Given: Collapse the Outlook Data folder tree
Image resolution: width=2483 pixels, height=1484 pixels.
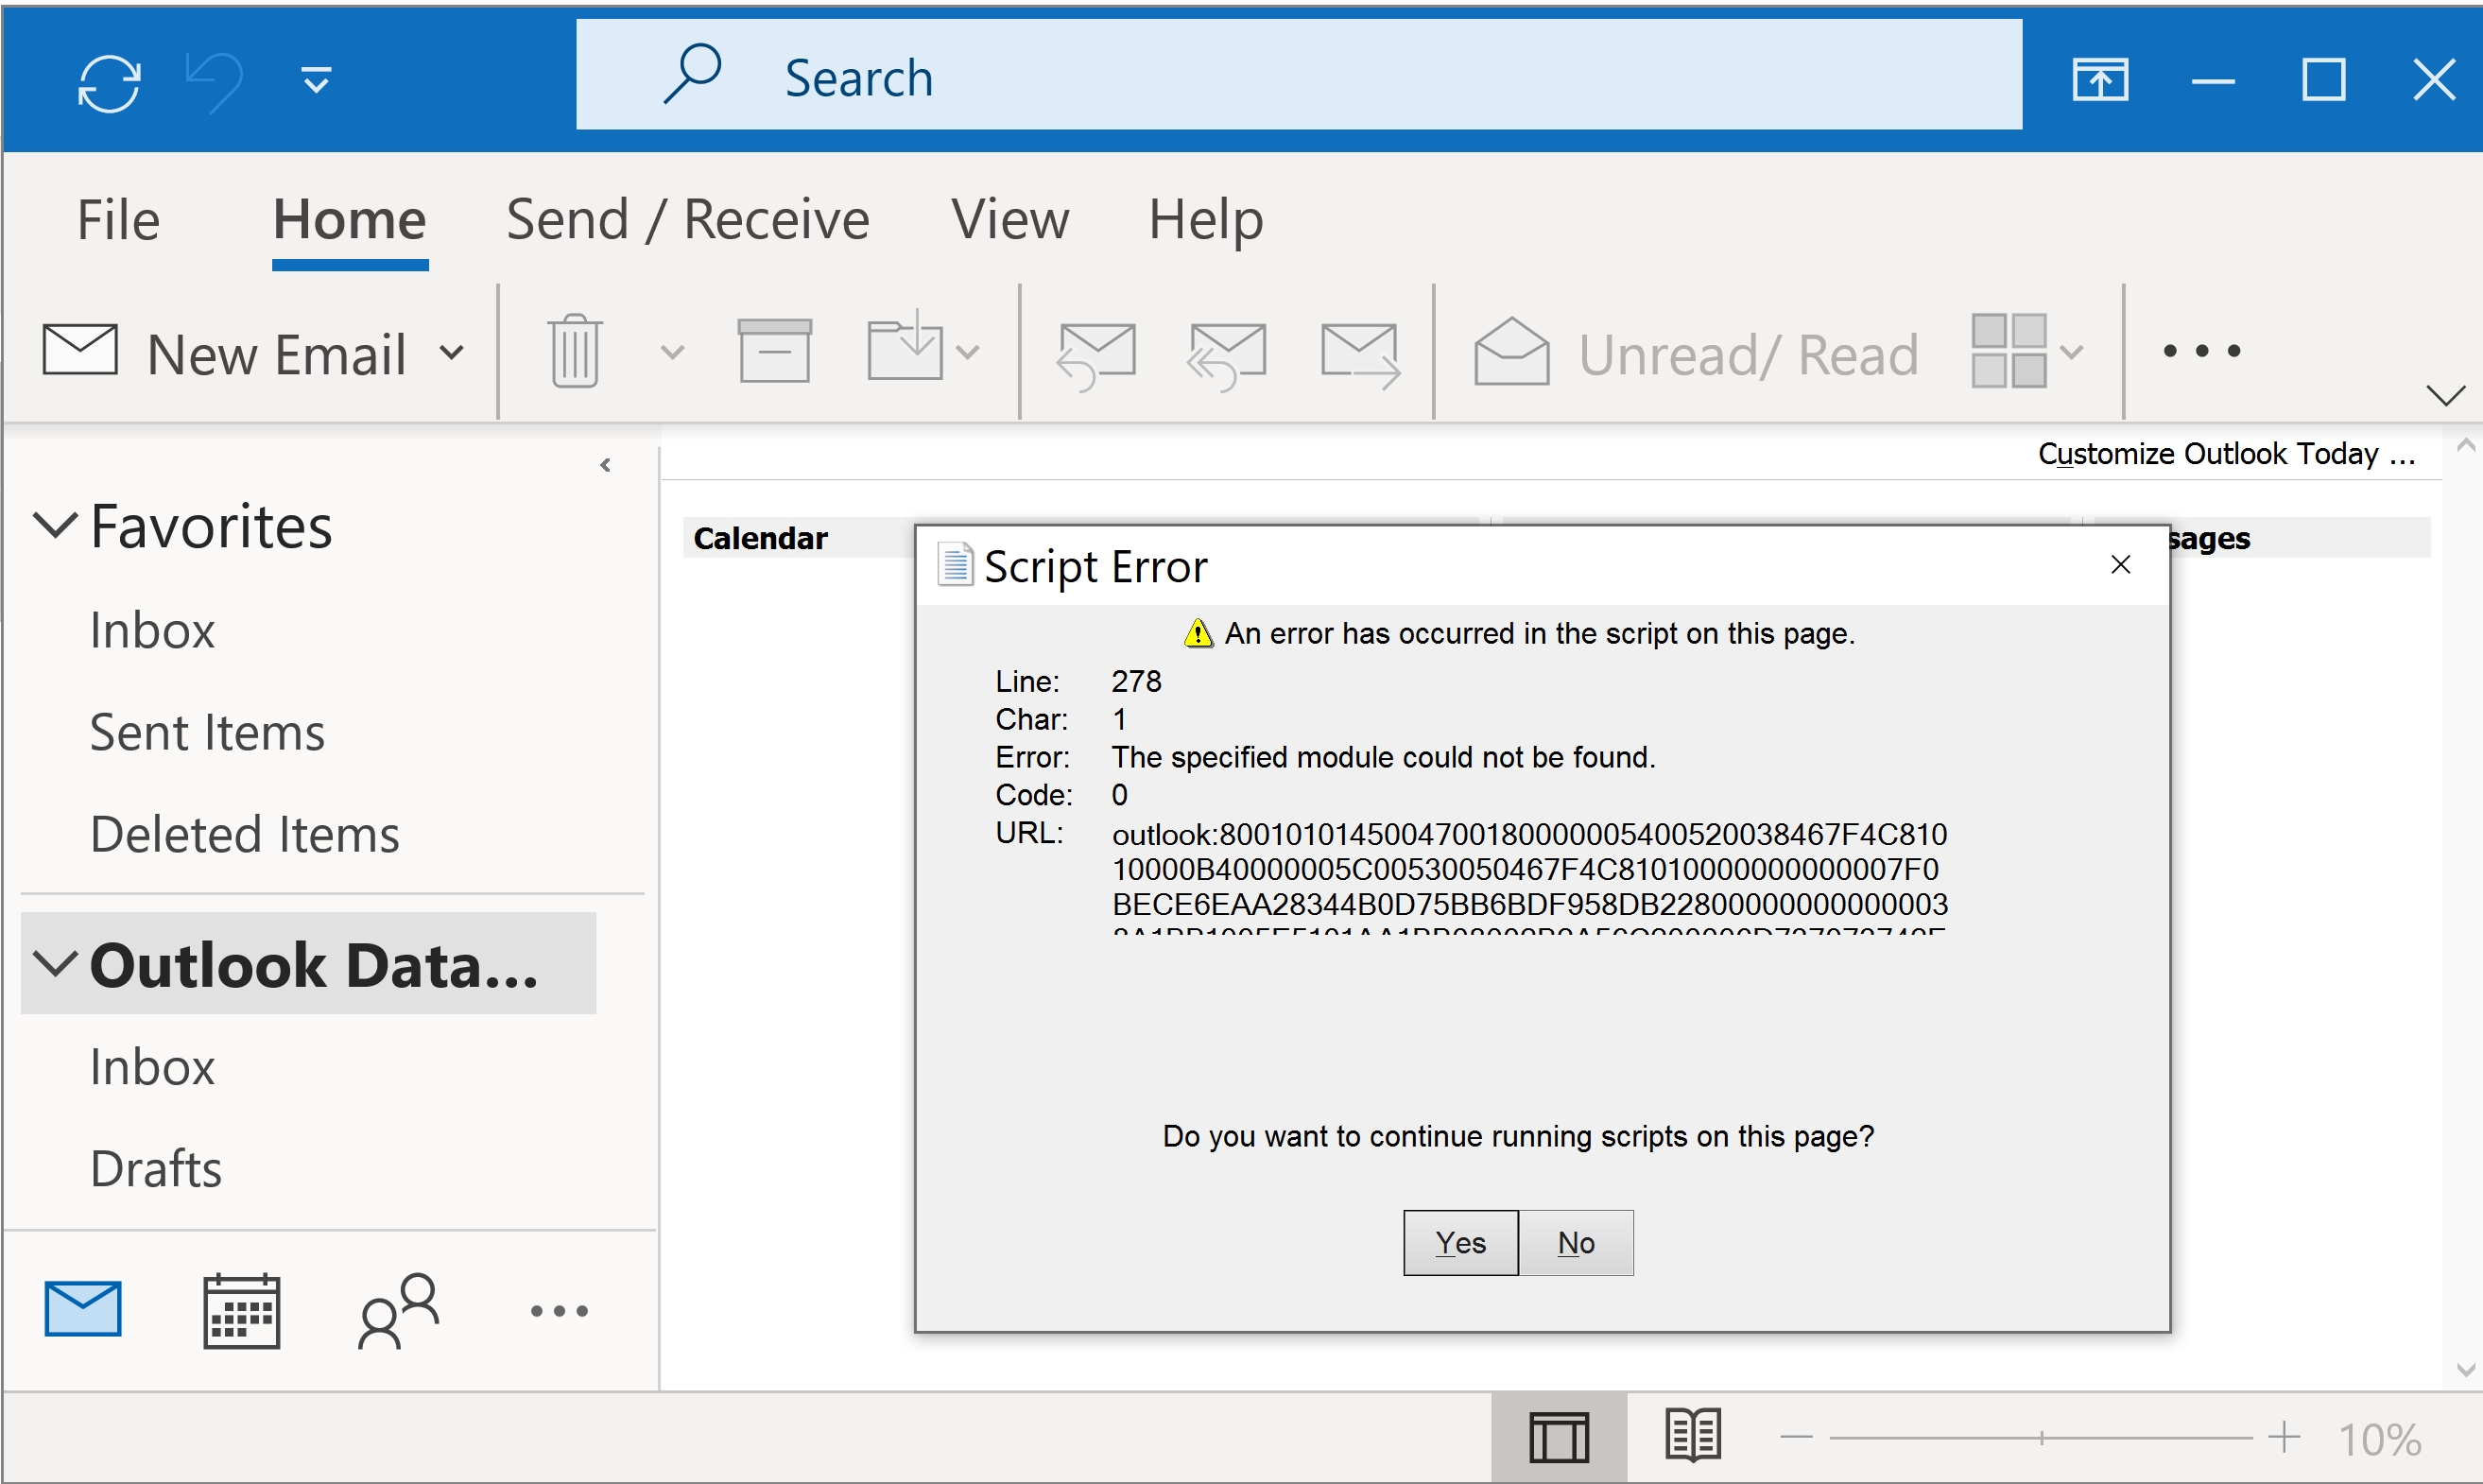Looking at the screenshot, I should 55,963.
